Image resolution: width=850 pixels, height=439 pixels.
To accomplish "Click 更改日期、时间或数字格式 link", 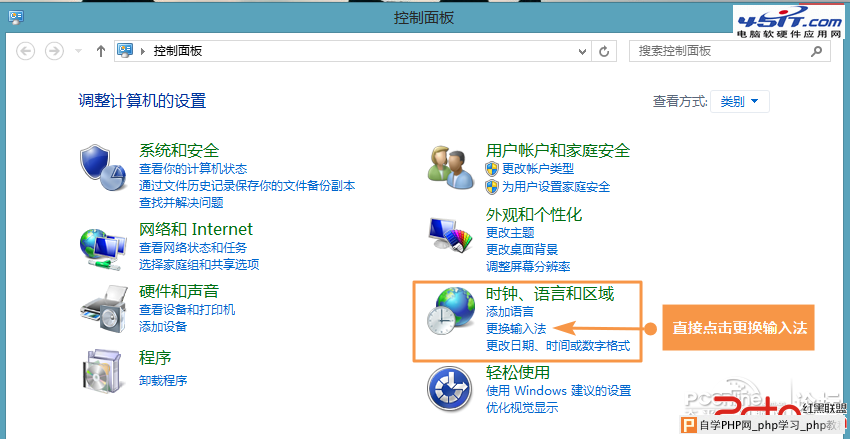I will click(557, 345).
